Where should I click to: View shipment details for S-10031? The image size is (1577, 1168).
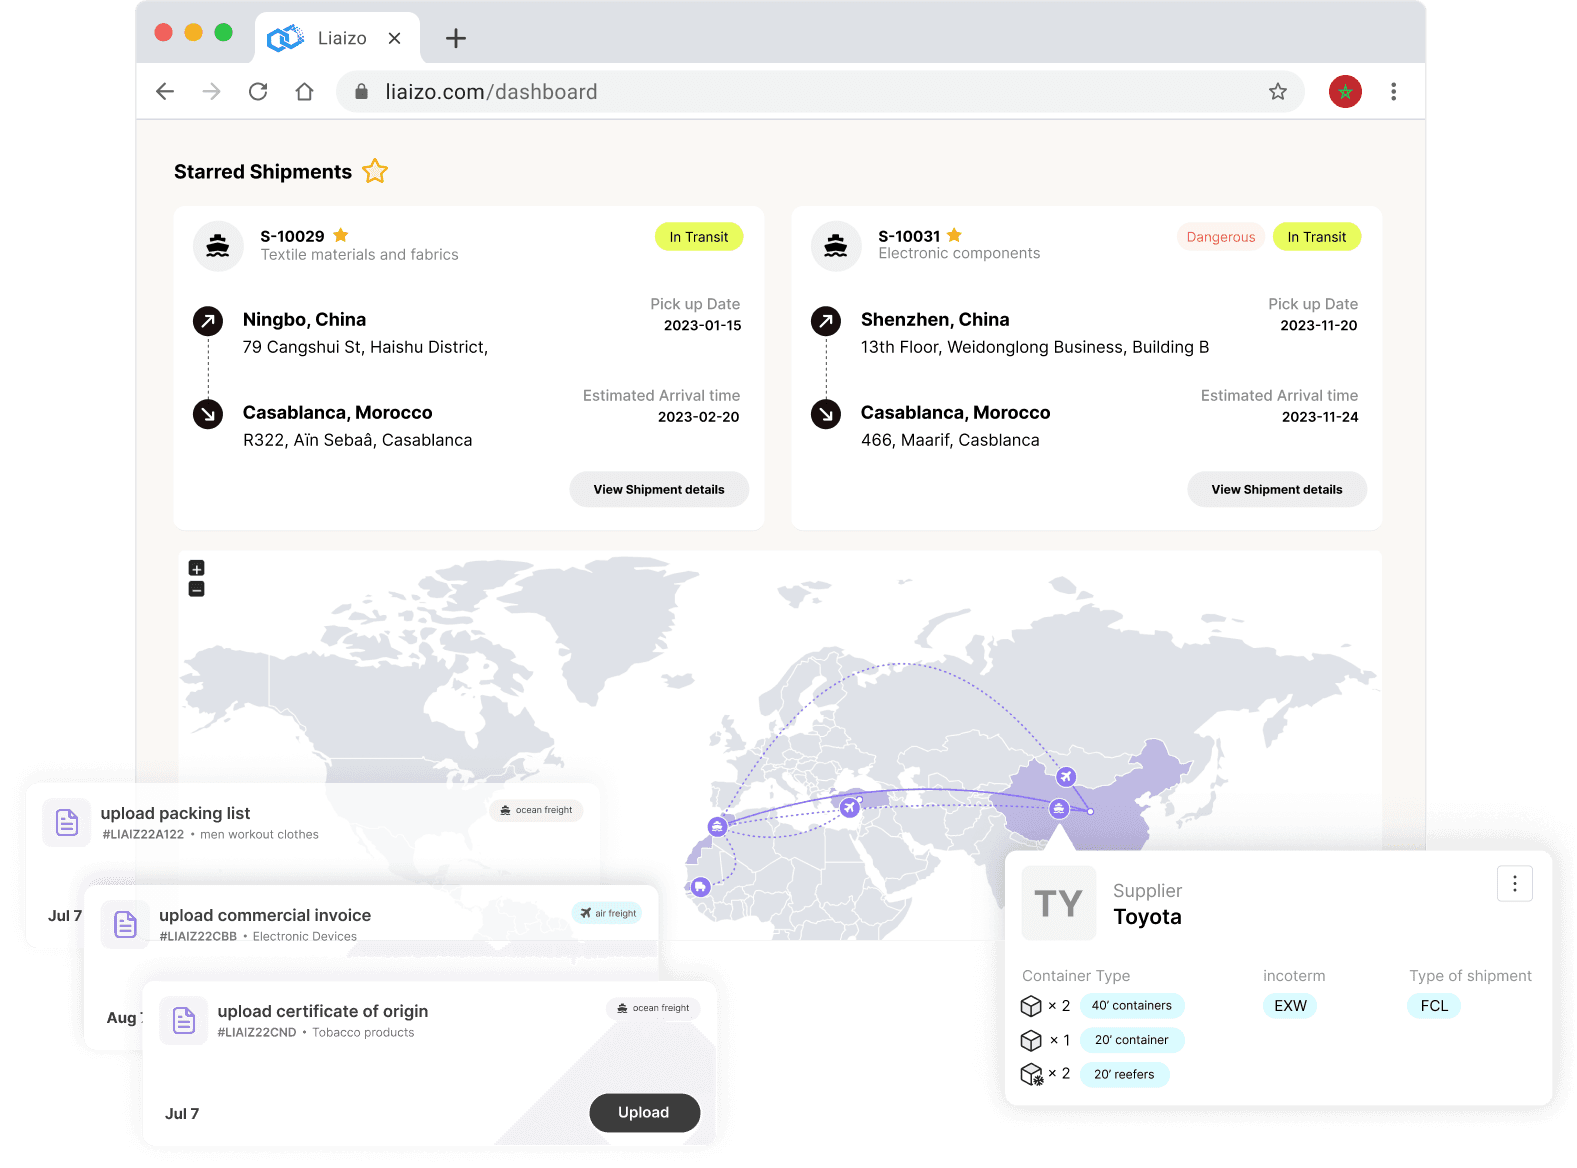(1276, 490)
